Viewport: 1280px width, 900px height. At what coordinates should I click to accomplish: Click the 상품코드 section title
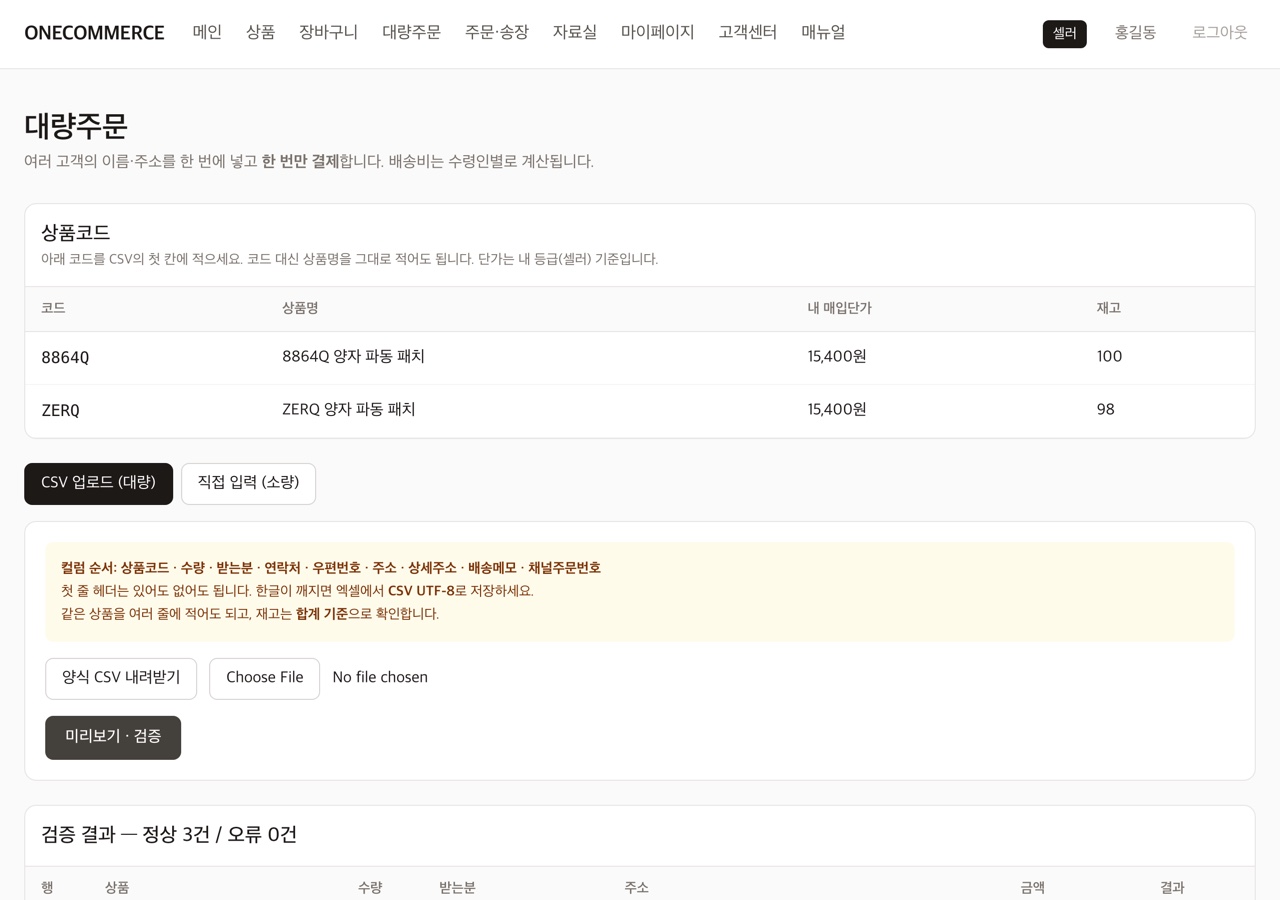pos(75,233)
